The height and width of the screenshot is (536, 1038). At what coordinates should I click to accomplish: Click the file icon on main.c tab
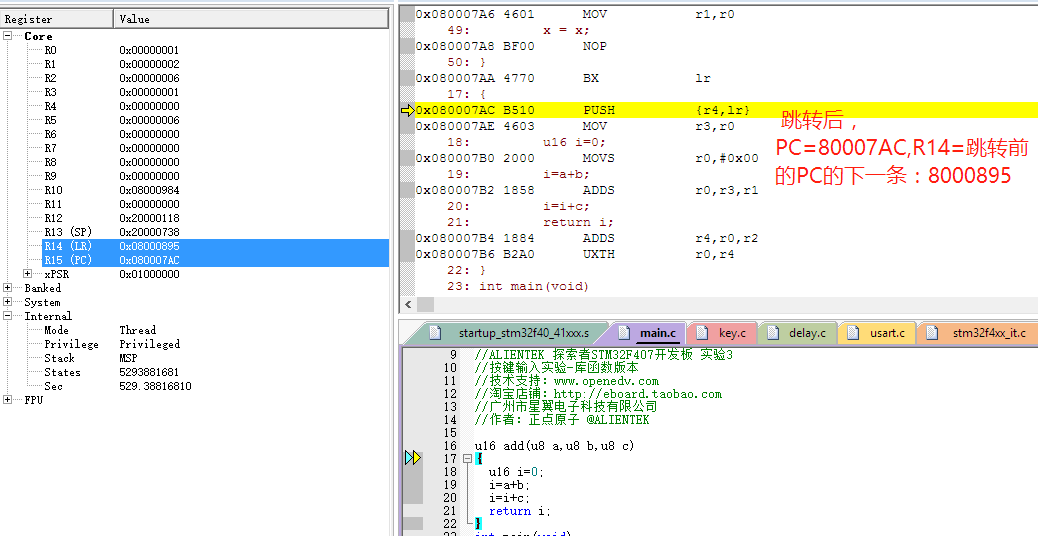622,332
